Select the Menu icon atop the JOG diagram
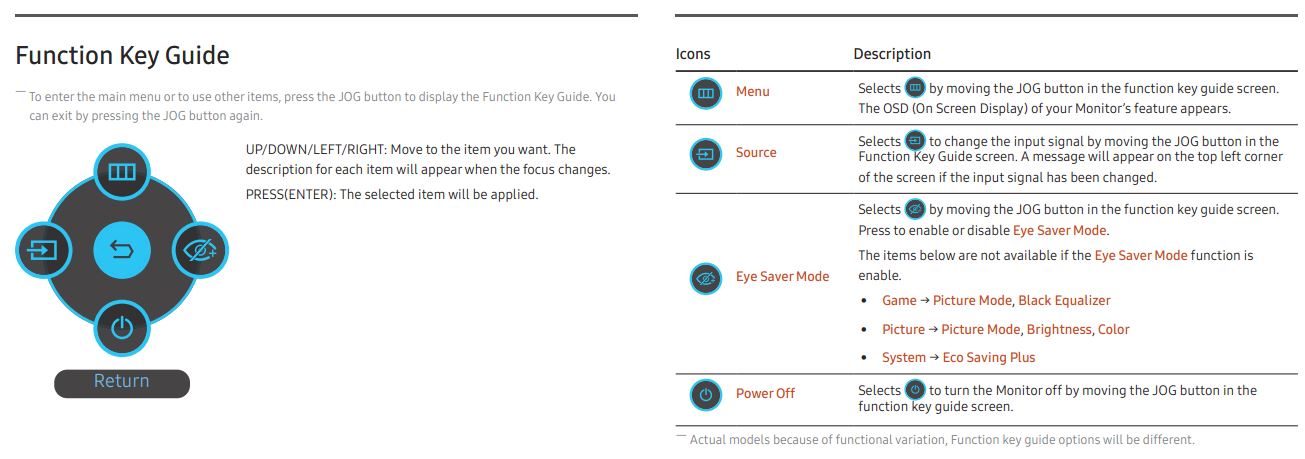The width and height of the screenshot is (1305, 459). tap(122, 173)
